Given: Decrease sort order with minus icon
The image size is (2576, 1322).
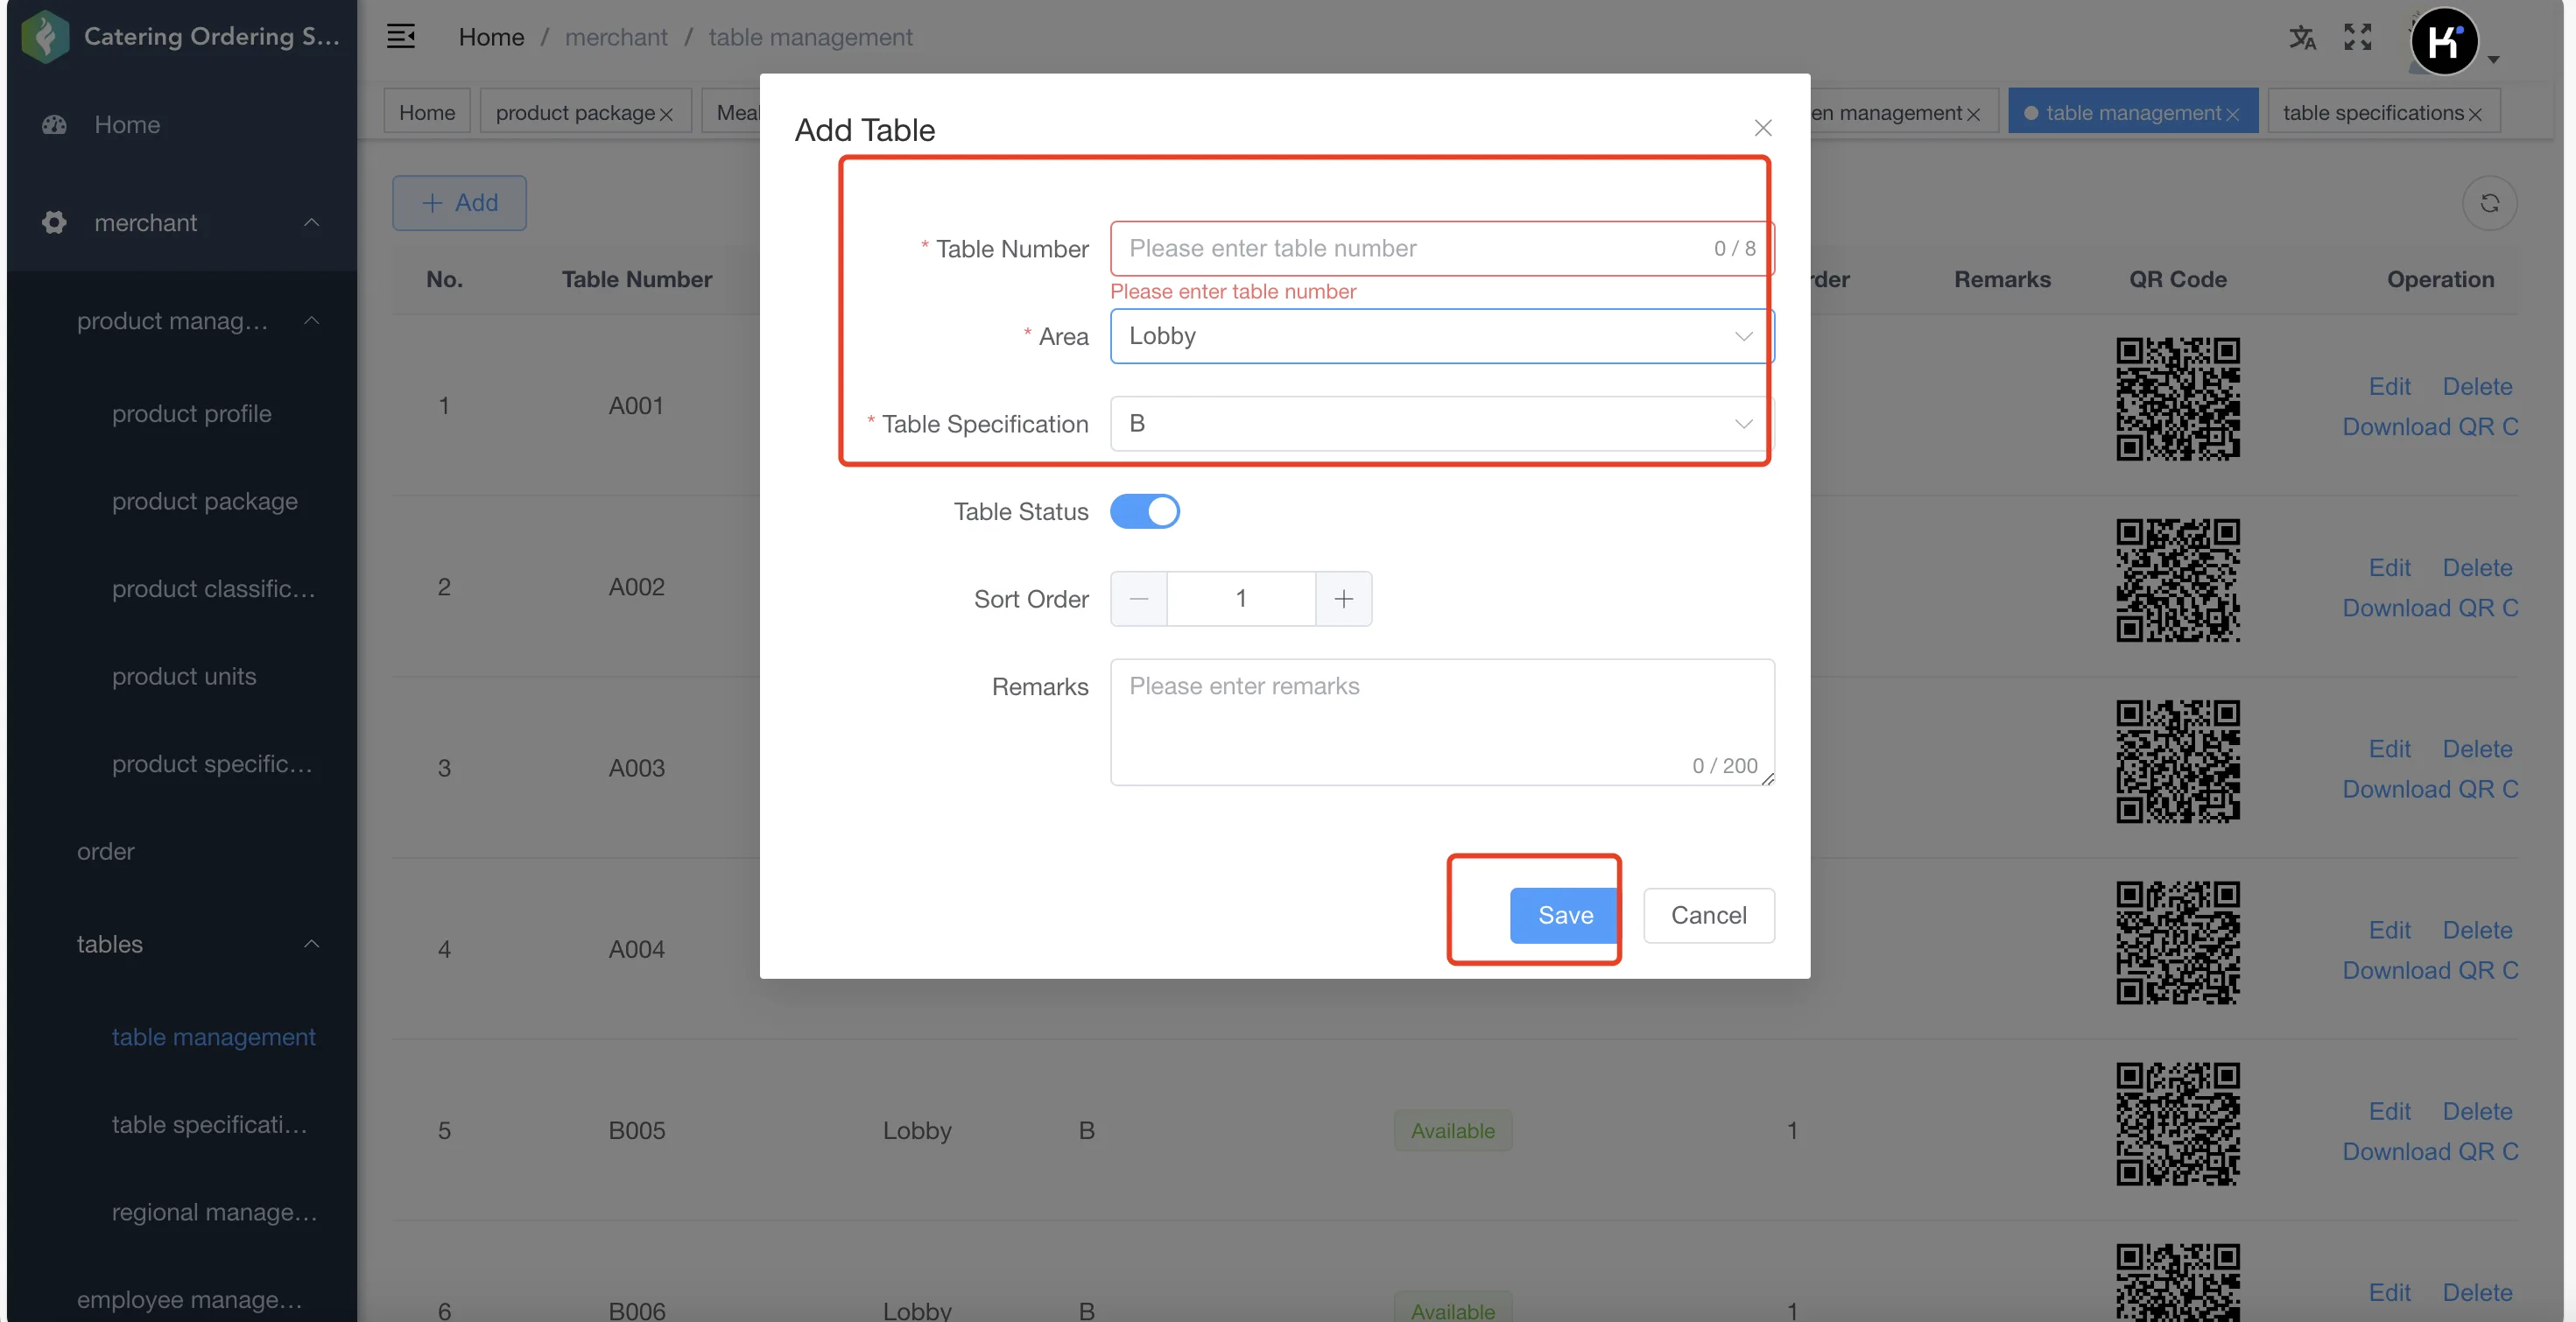Looking at the screenshot, I should (1139, 599).
